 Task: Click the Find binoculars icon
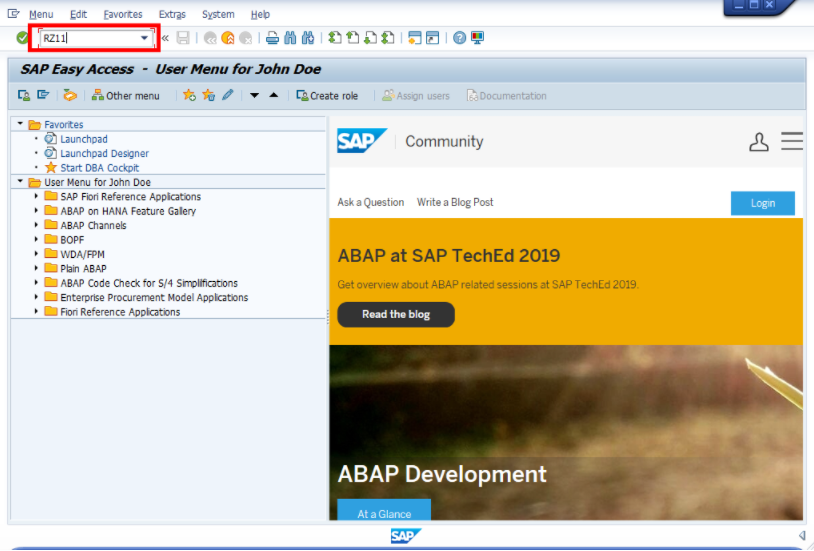pyautogui.click(x=290, y=38)
